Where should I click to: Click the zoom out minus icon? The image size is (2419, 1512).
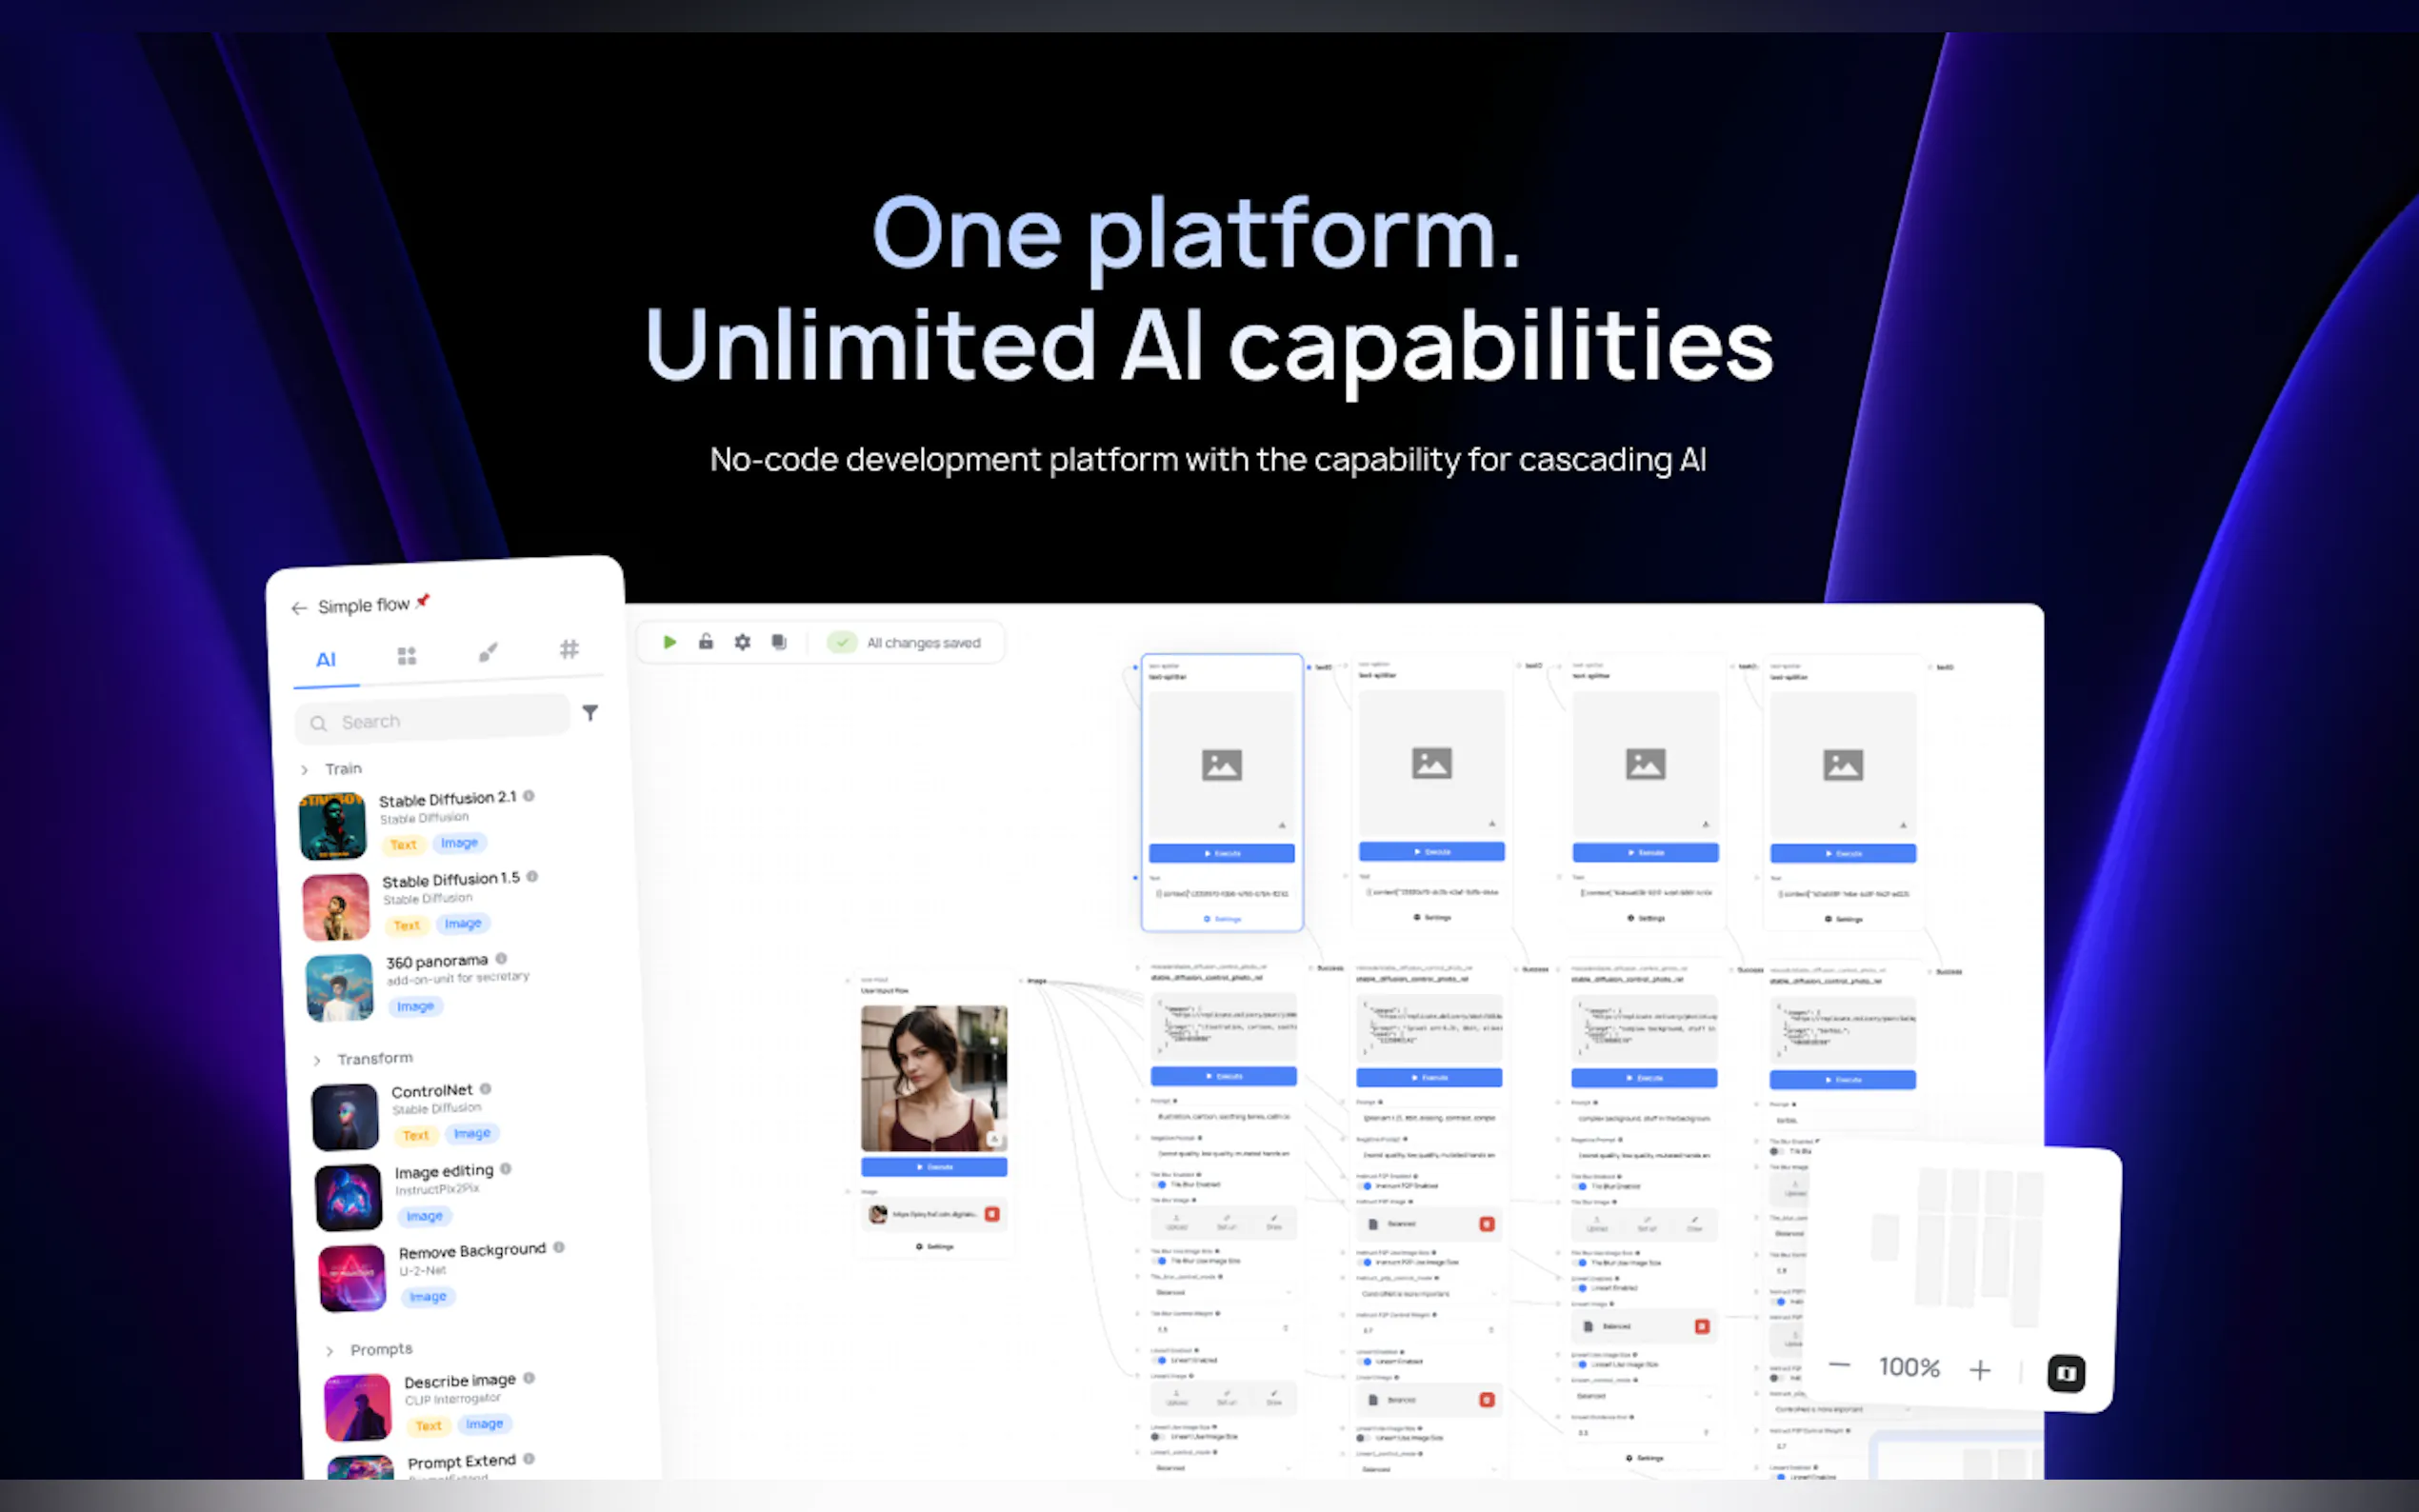click(x=1839, y=1366)
